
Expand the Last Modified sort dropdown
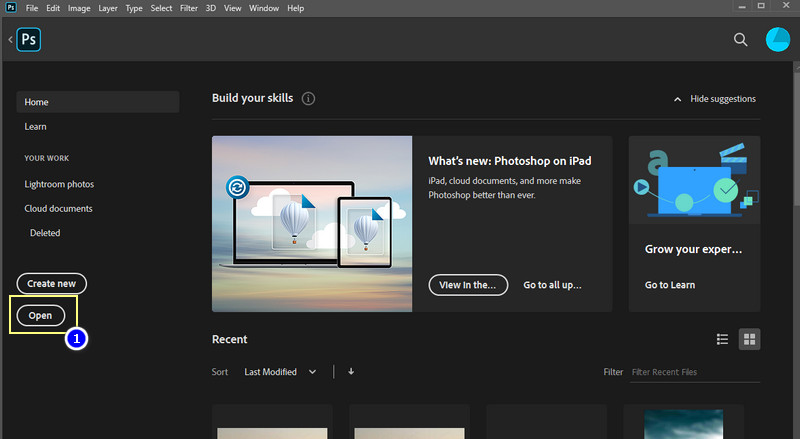coord(280,372)
